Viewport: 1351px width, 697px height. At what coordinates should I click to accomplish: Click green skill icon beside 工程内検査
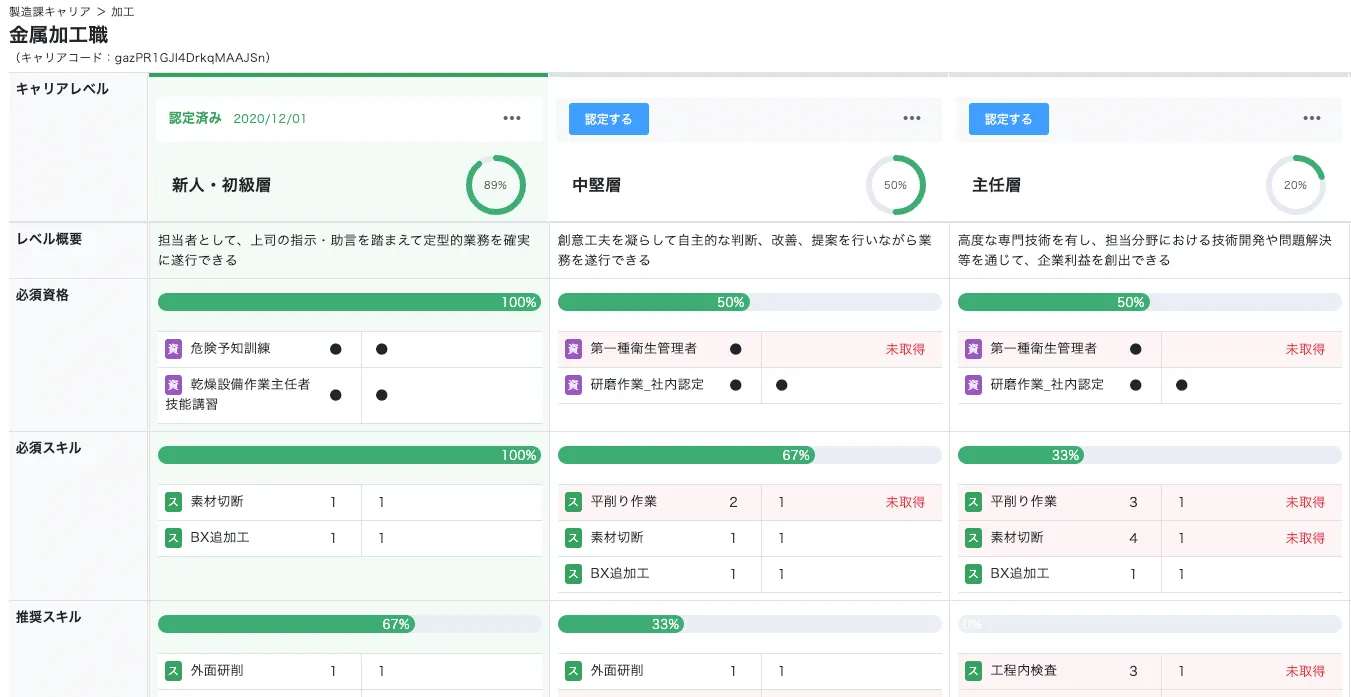click(x=973, y=671)
